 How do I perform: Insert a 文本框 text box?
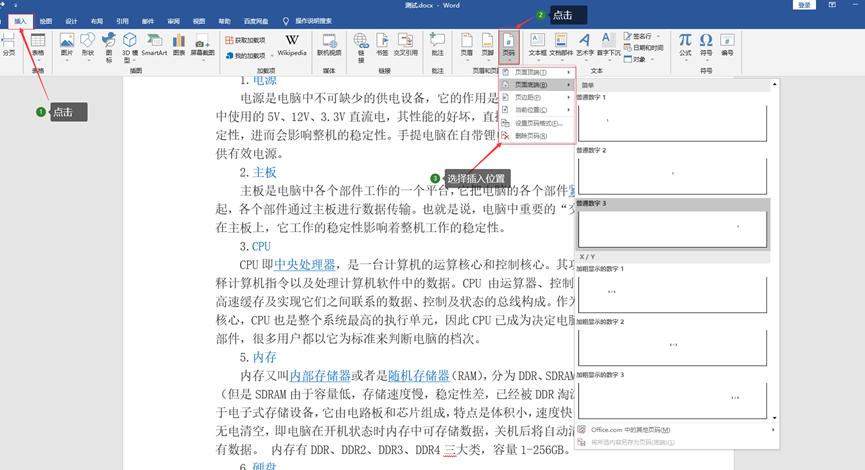coord(537,46)
